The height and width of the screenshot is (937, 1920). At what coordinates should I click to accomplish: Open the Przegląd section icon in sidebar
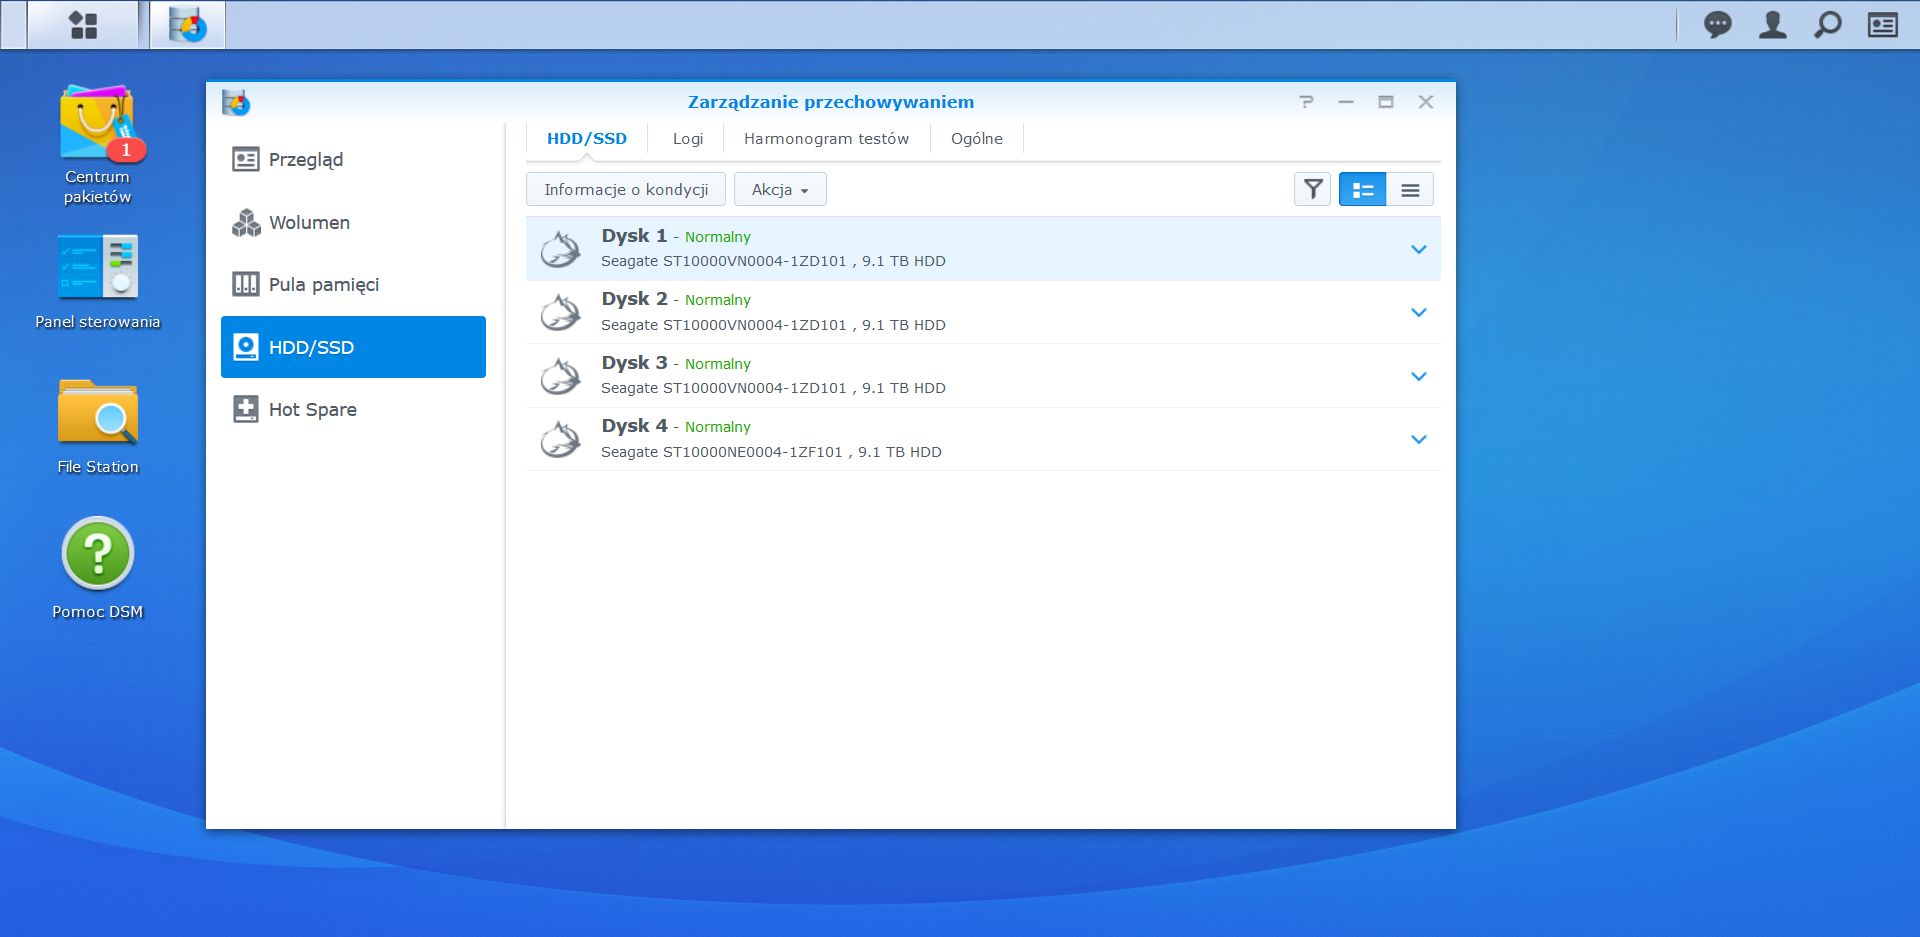click(245, 159)
